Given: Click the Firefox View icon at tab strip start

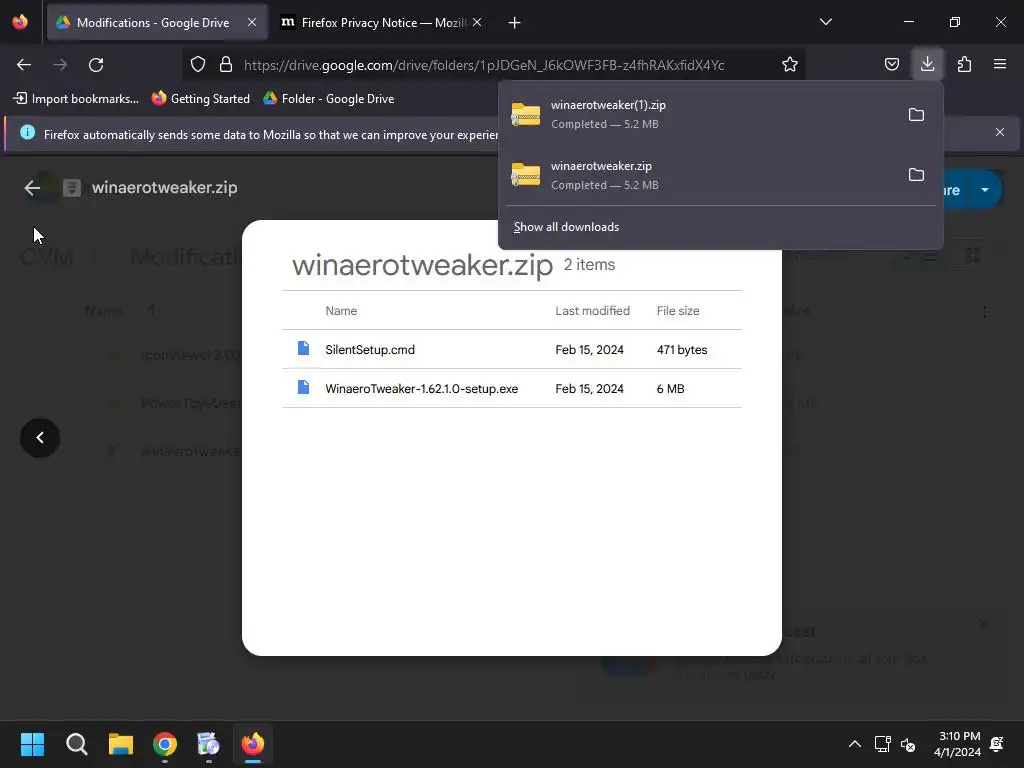Looking at the screenshot, I should (x=20, y=22).
